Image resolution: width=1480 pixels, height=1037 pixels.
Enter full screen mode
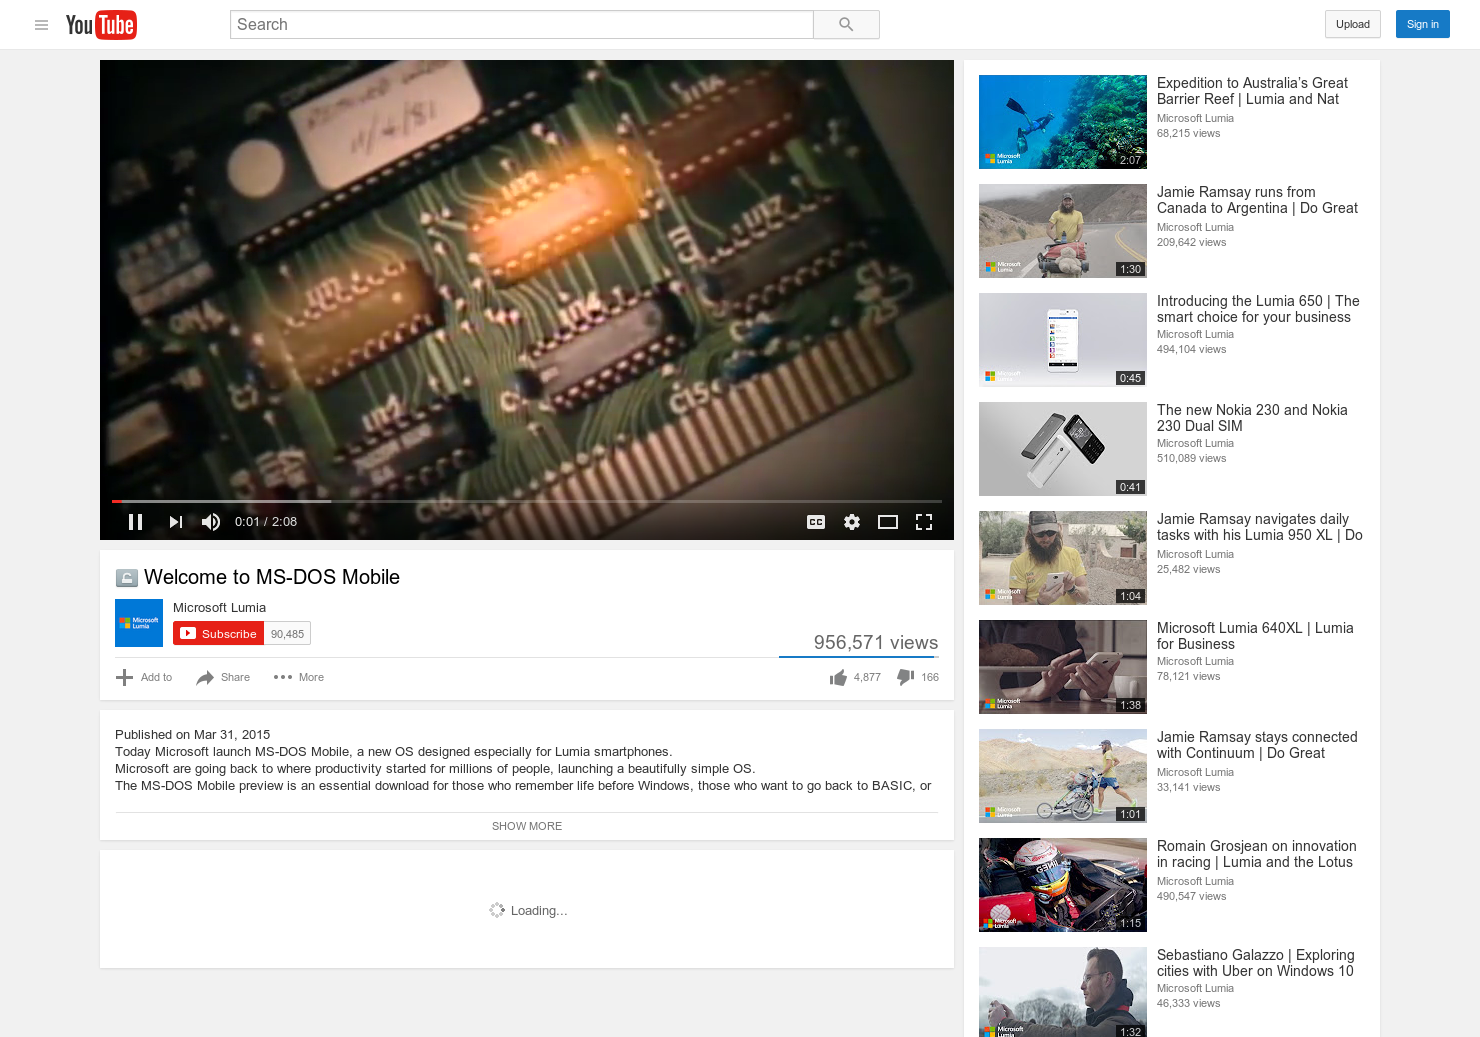924,522
